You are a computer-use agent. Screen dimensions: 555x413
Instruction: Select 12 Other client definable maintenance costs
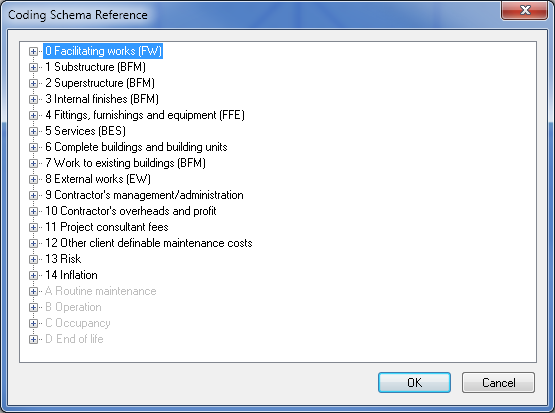point(149,243)
